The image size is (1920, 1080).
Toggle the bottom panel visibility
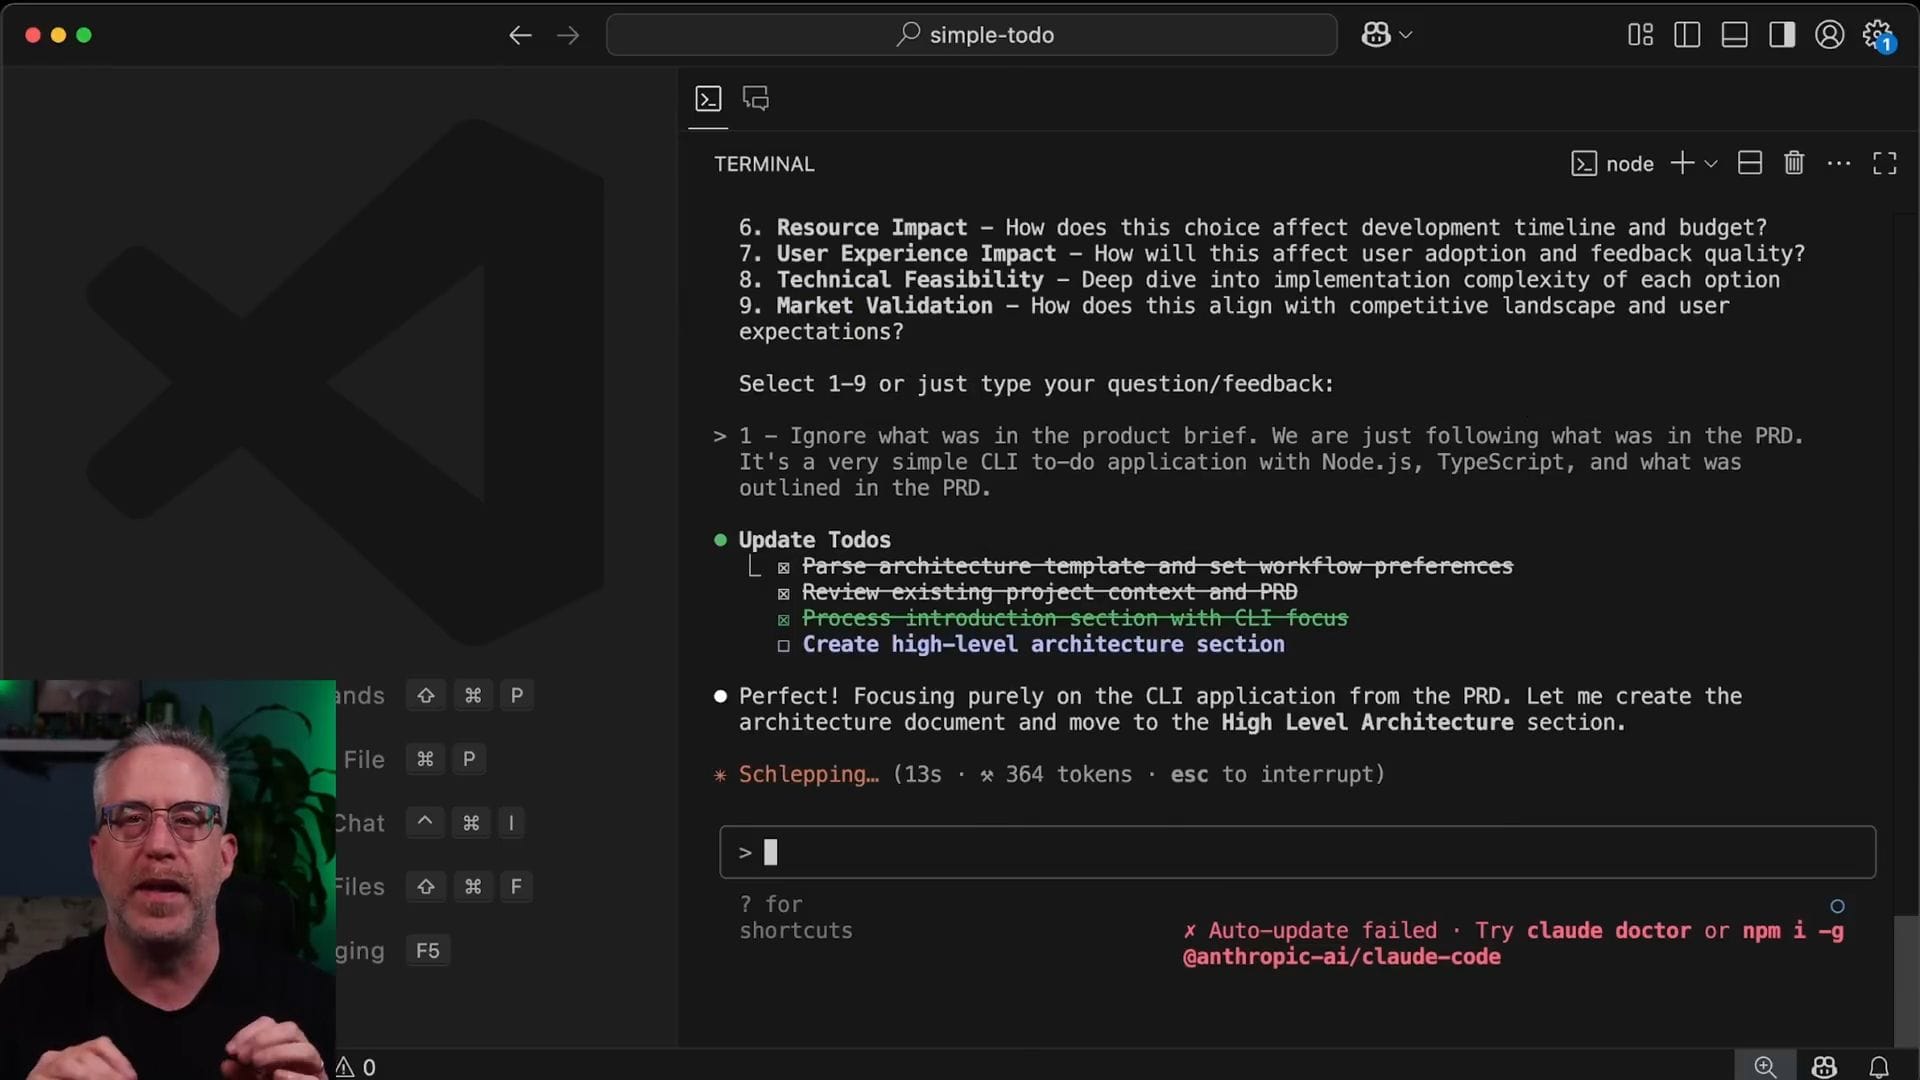(1734, 35)
